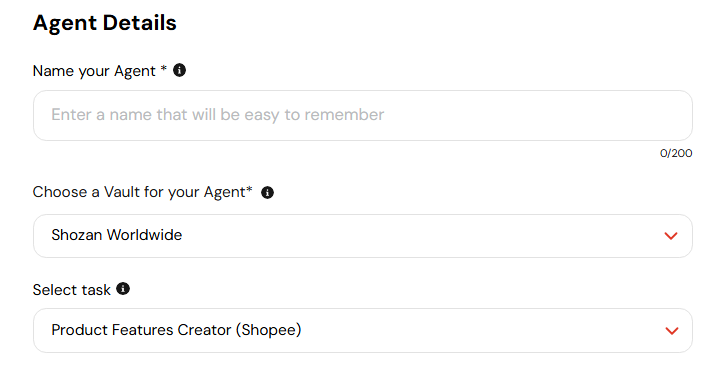Expand Select task list via its red chevron

coord(672,331)
